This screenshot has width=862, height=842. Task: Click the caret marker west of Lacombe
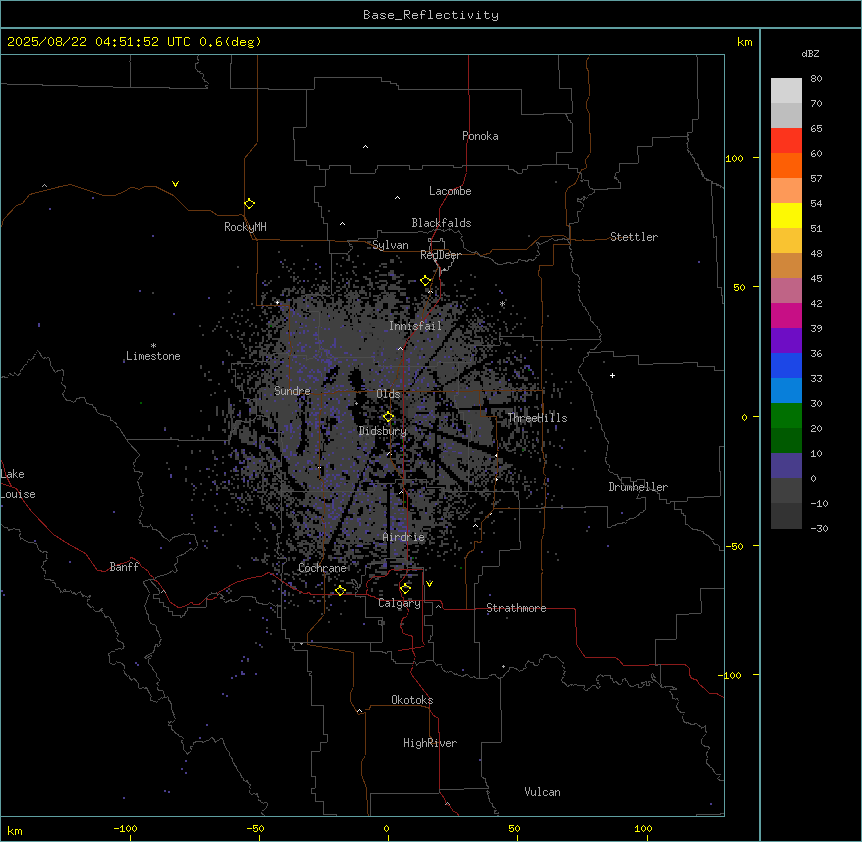[x=397, y=197]
